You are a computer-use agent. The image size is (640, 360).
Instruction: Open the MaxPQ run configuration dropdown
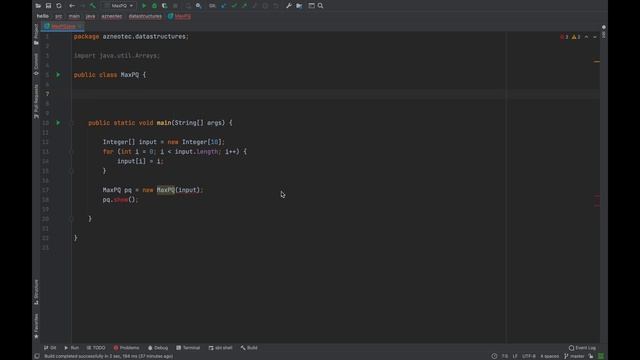[x=119, y=6]
